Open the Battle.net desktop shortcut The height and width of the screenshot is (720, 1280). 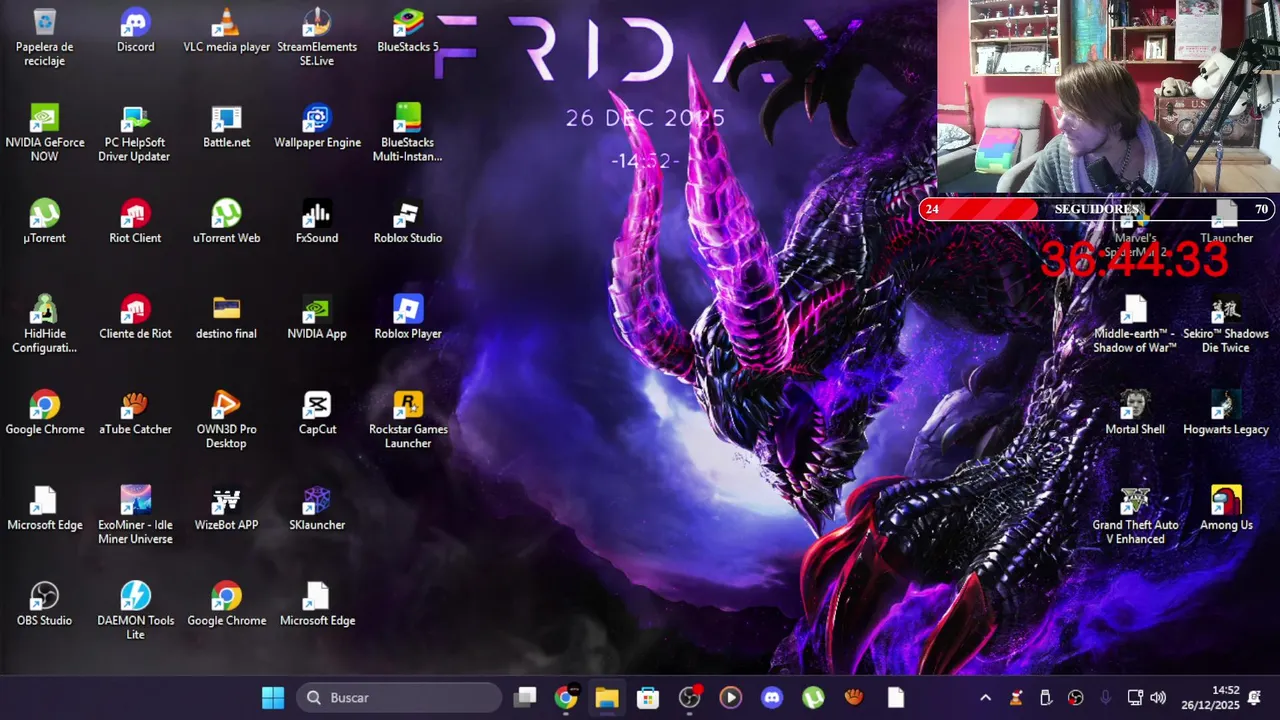226,126
